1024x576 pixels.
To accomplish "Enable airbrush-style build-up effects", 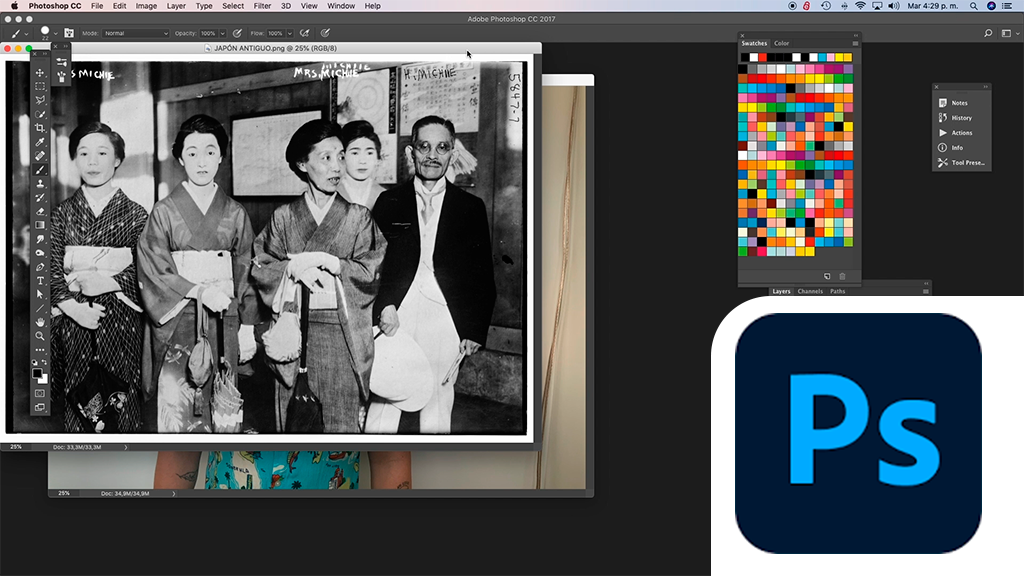I will pos(304,33).
